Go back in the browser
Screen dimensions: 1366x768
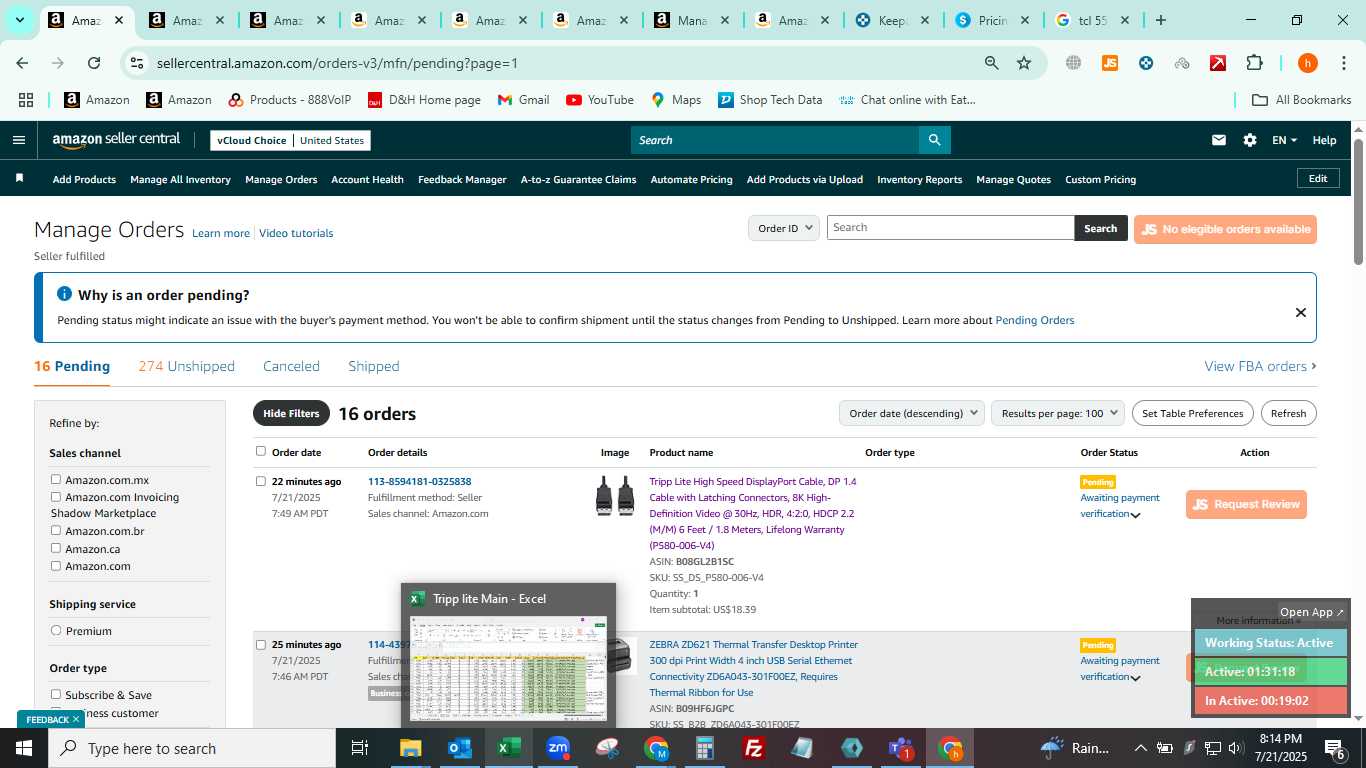click(22, 63)
